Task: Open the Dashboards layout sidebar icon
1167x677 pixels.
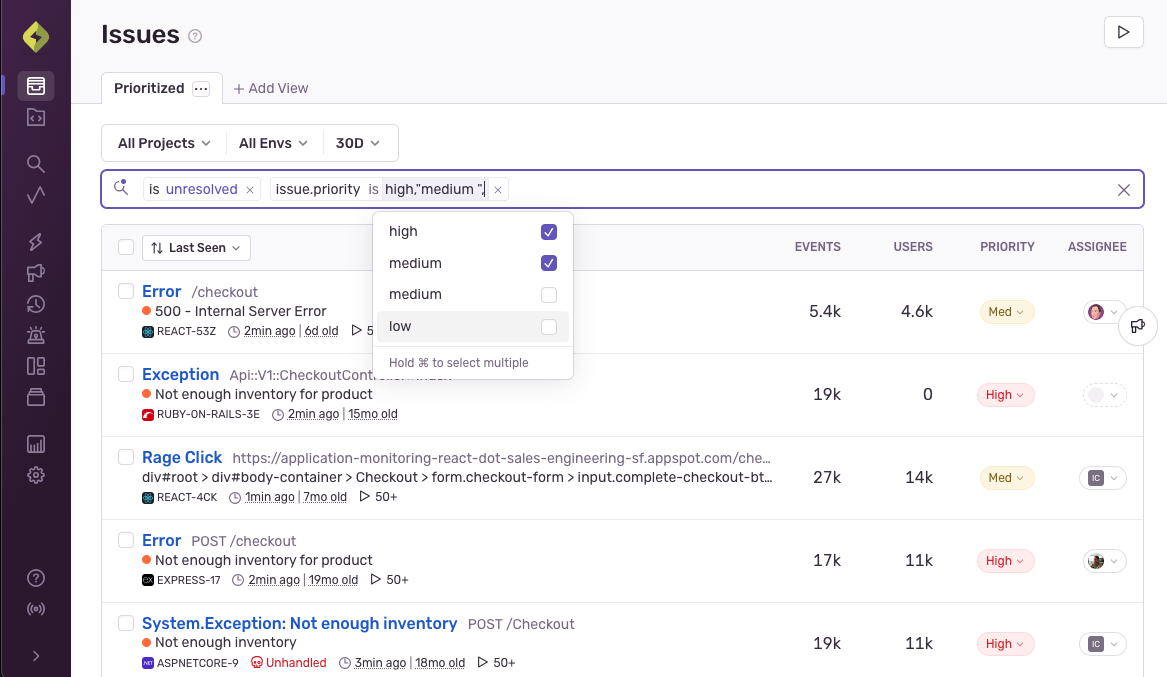Action: [36, 367]
